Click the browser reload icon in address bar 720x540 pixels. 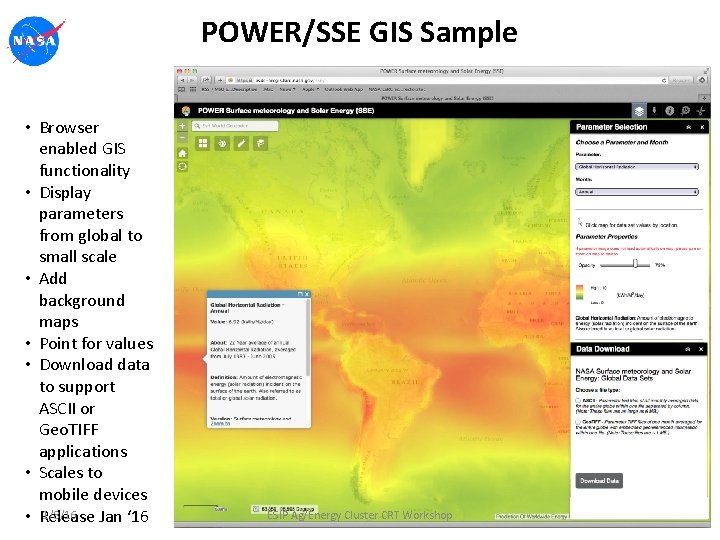click(664, 80)
